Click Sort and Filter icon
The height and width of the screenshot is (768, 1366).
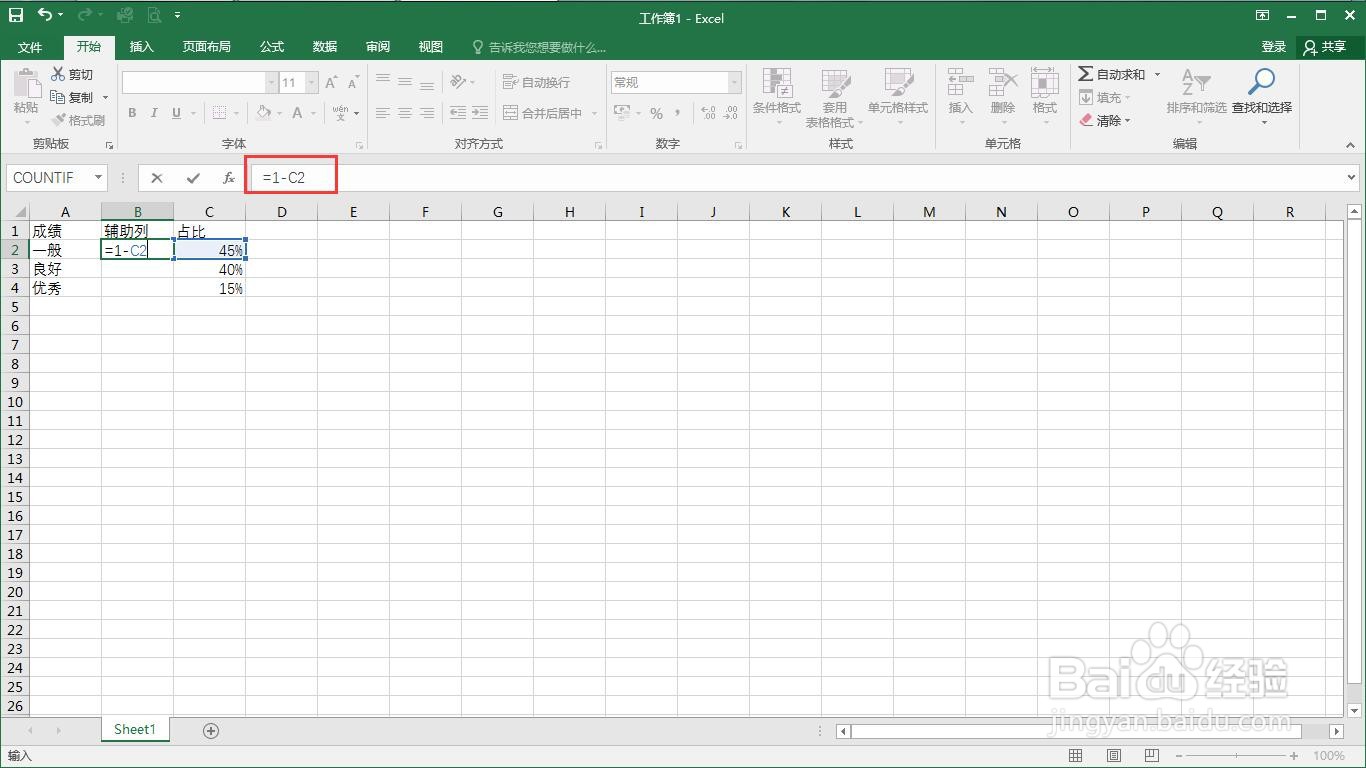(1195, 83)
